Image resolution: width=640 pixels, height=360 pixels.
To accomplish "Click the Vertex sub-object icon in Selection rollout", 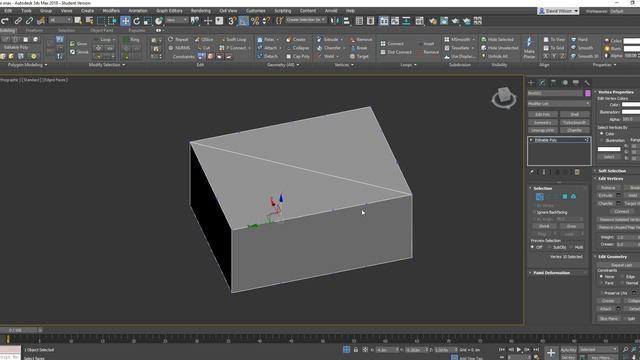I will (x=540, y=197).
